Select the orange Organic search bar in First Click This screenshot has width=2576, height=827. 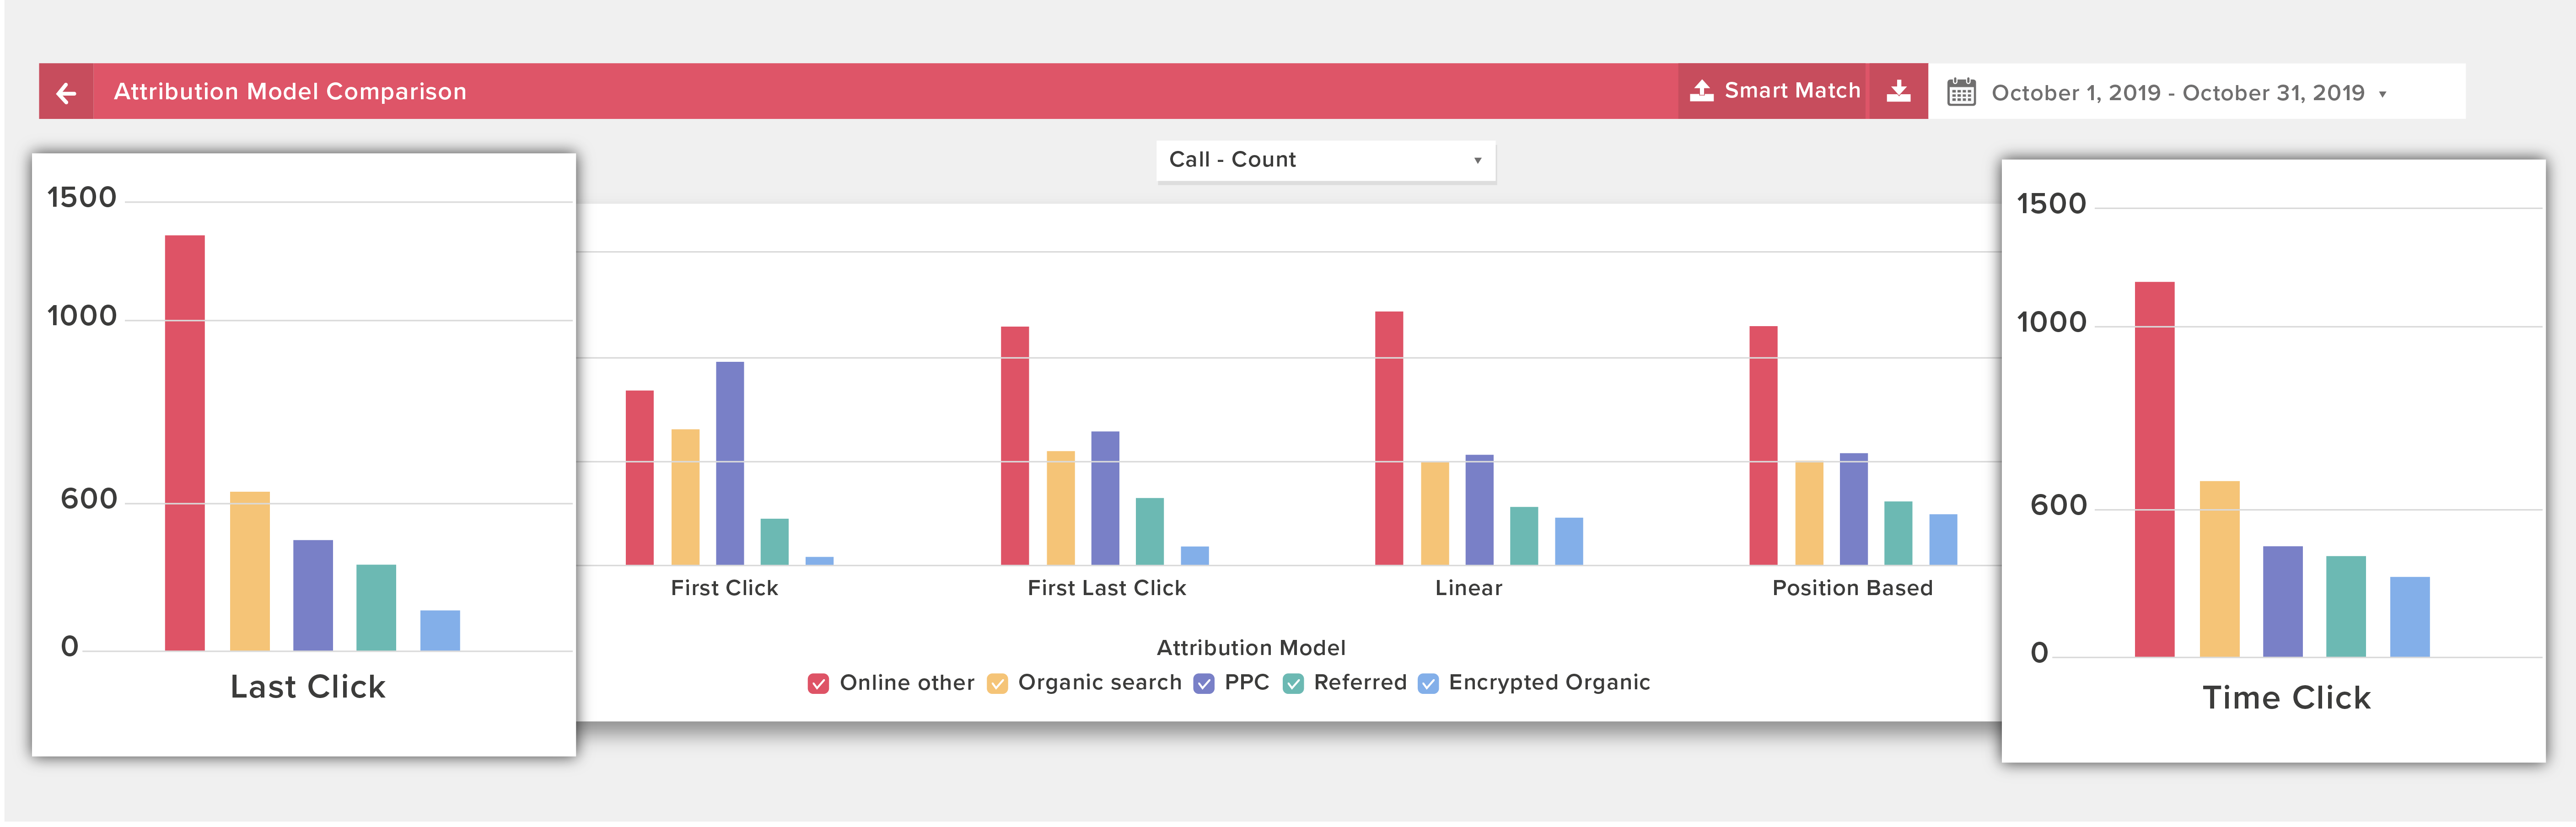point(685,498)
